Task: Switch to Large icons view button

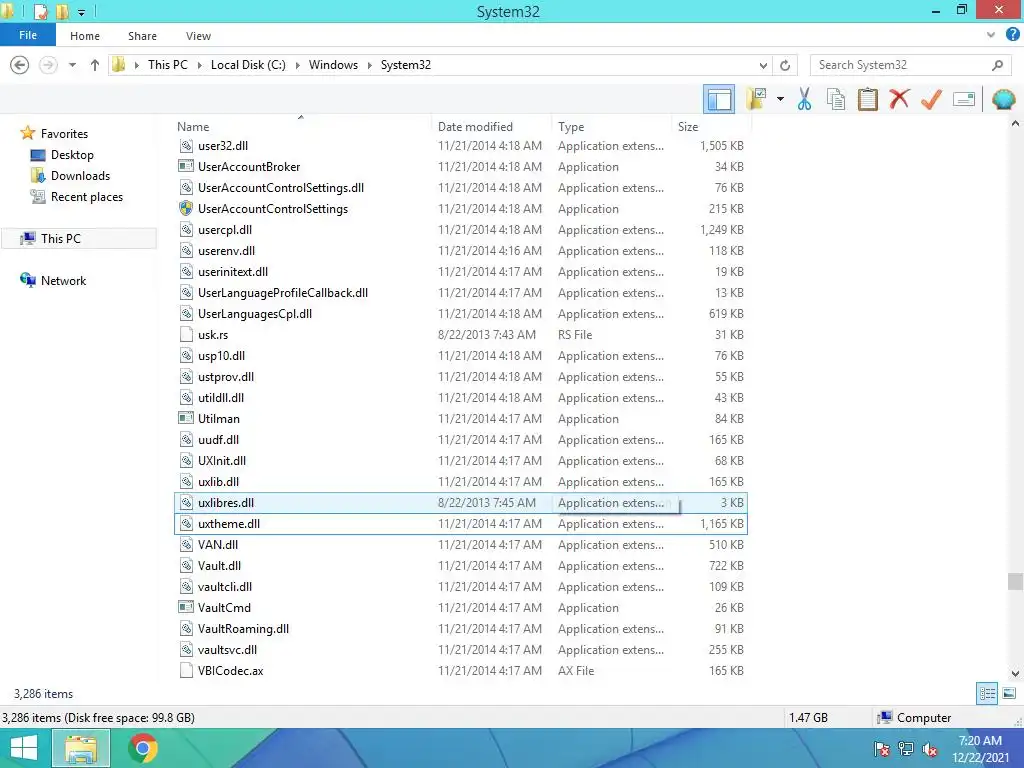Action: pyautogui.click(x=1009, y=694)
